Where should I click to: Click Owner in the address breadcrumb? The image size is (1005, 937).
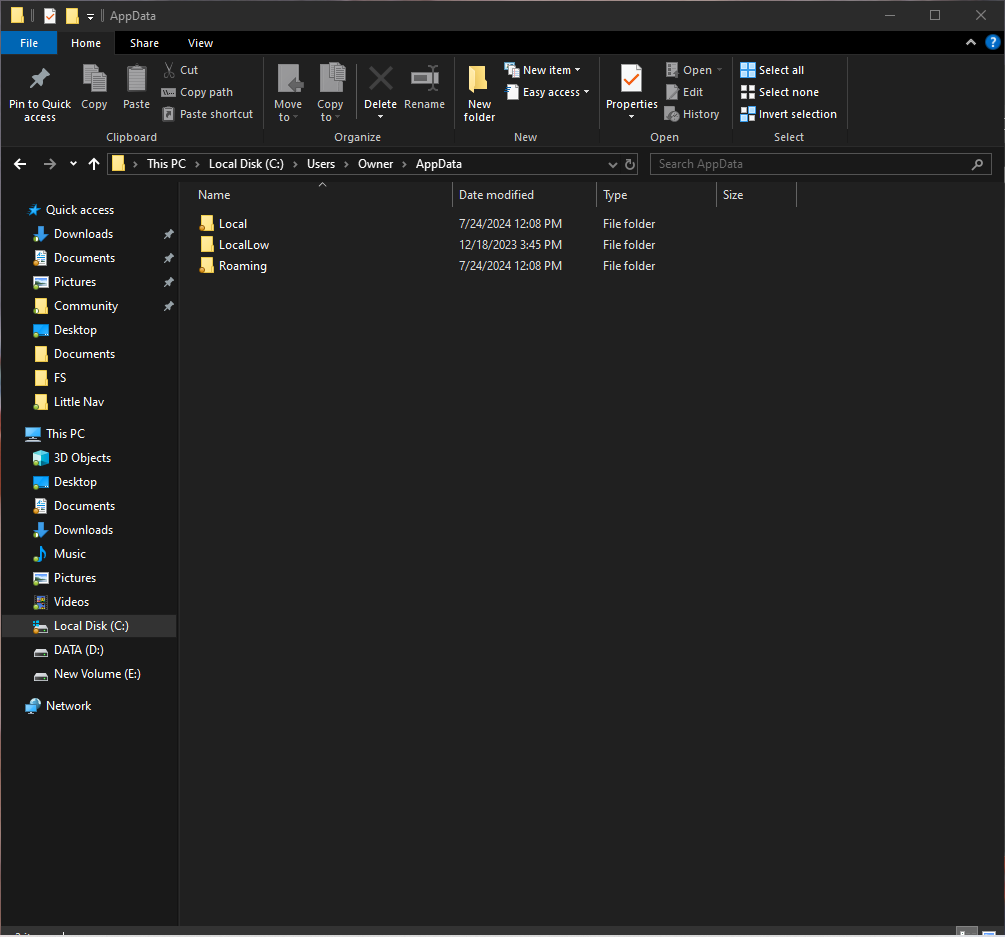coord(375,164)
